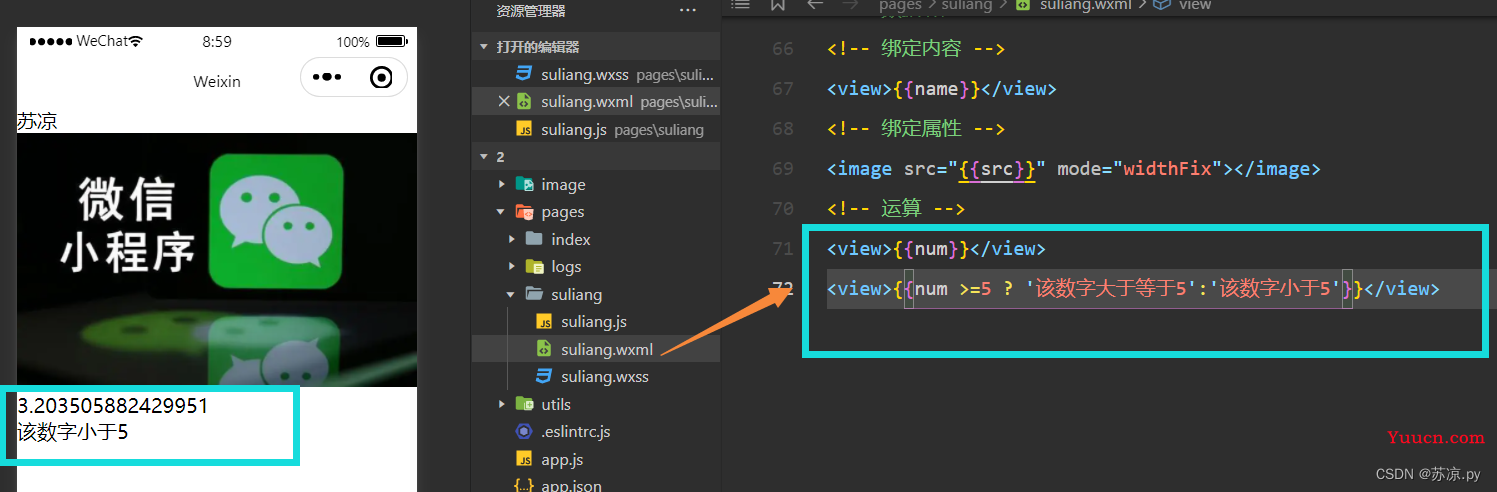Collapse the suliang folder arrow
Image resolution: width=1497 pixels, height=492 pixels.
(512, 294)
